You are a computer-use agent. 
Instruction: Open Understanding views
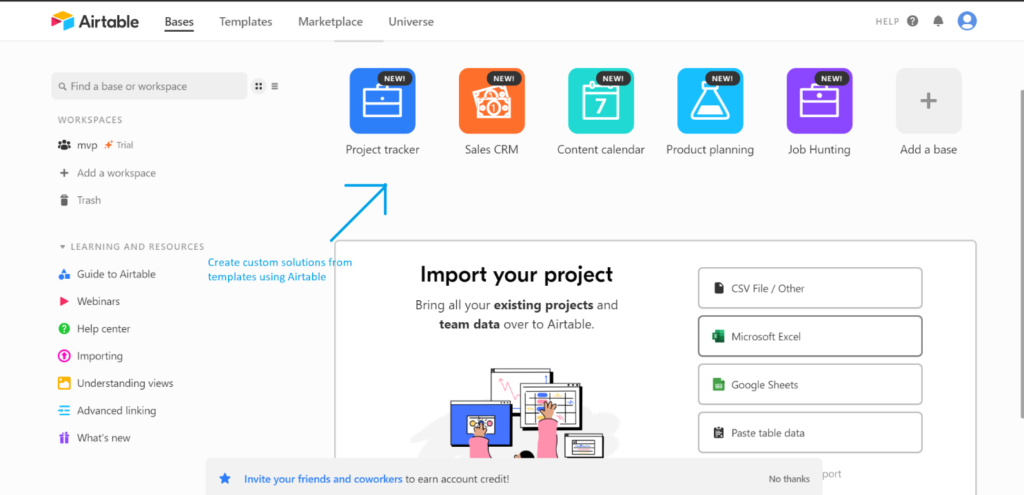coord(125,383)
